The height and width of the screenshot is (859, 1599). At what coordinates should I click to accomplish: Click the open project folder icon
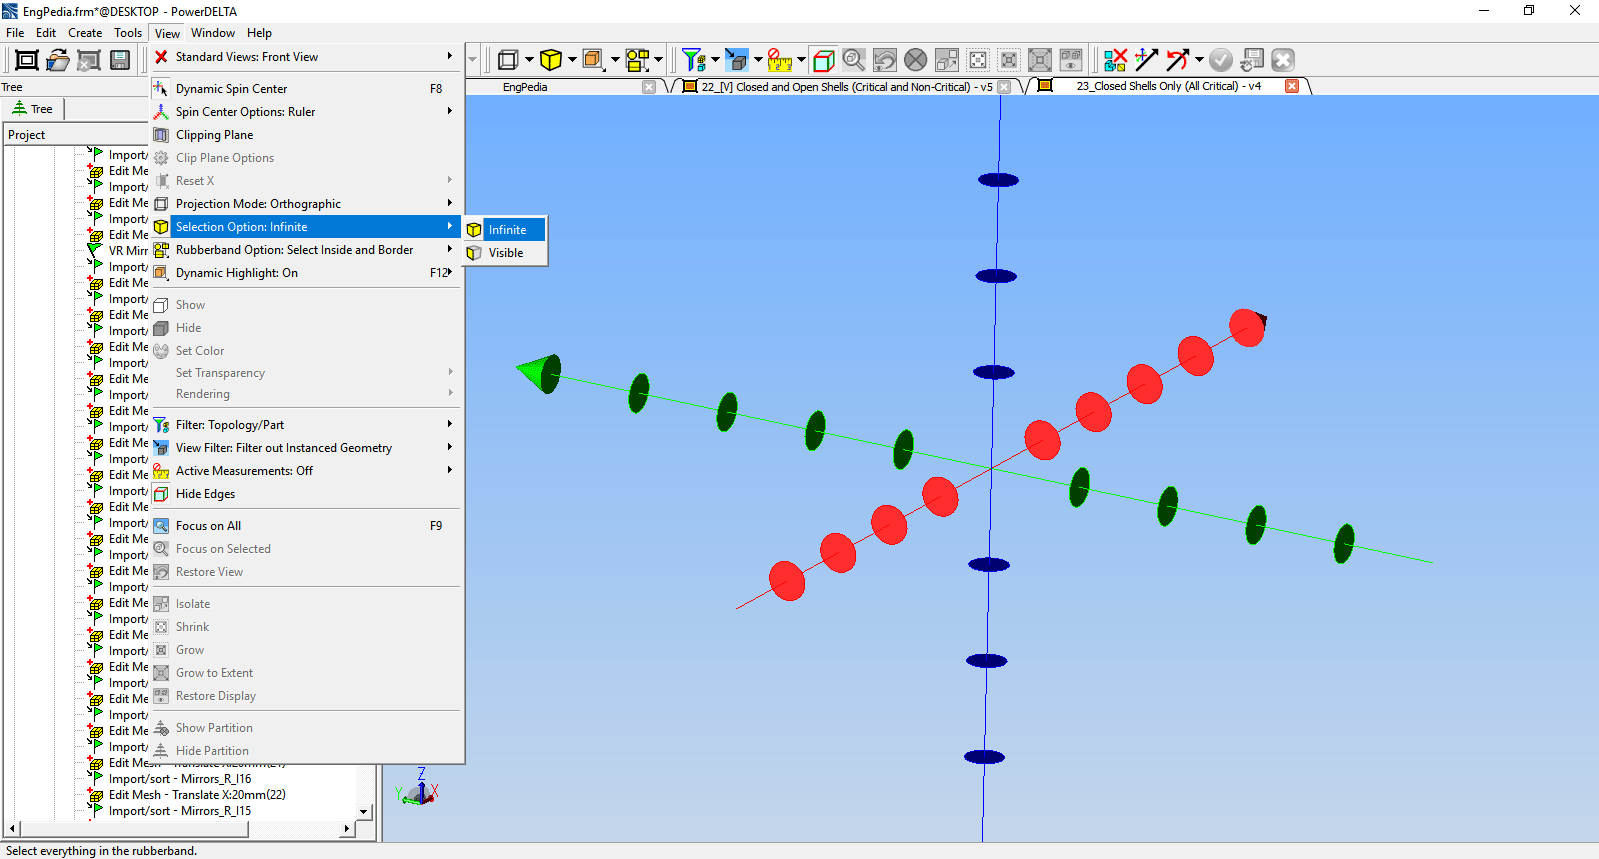pos(58,60)
